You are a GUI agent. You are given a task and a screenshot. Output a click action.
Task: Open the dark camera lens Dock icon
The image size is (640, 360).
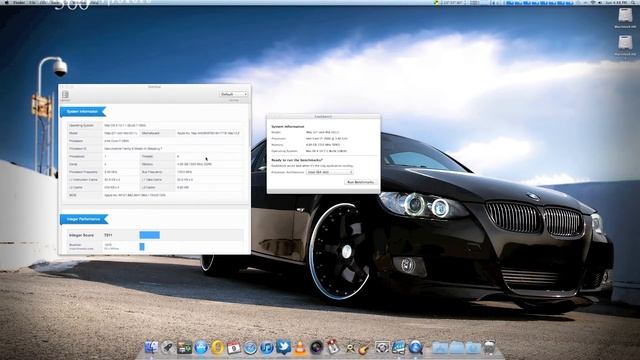tap(316, 347)
